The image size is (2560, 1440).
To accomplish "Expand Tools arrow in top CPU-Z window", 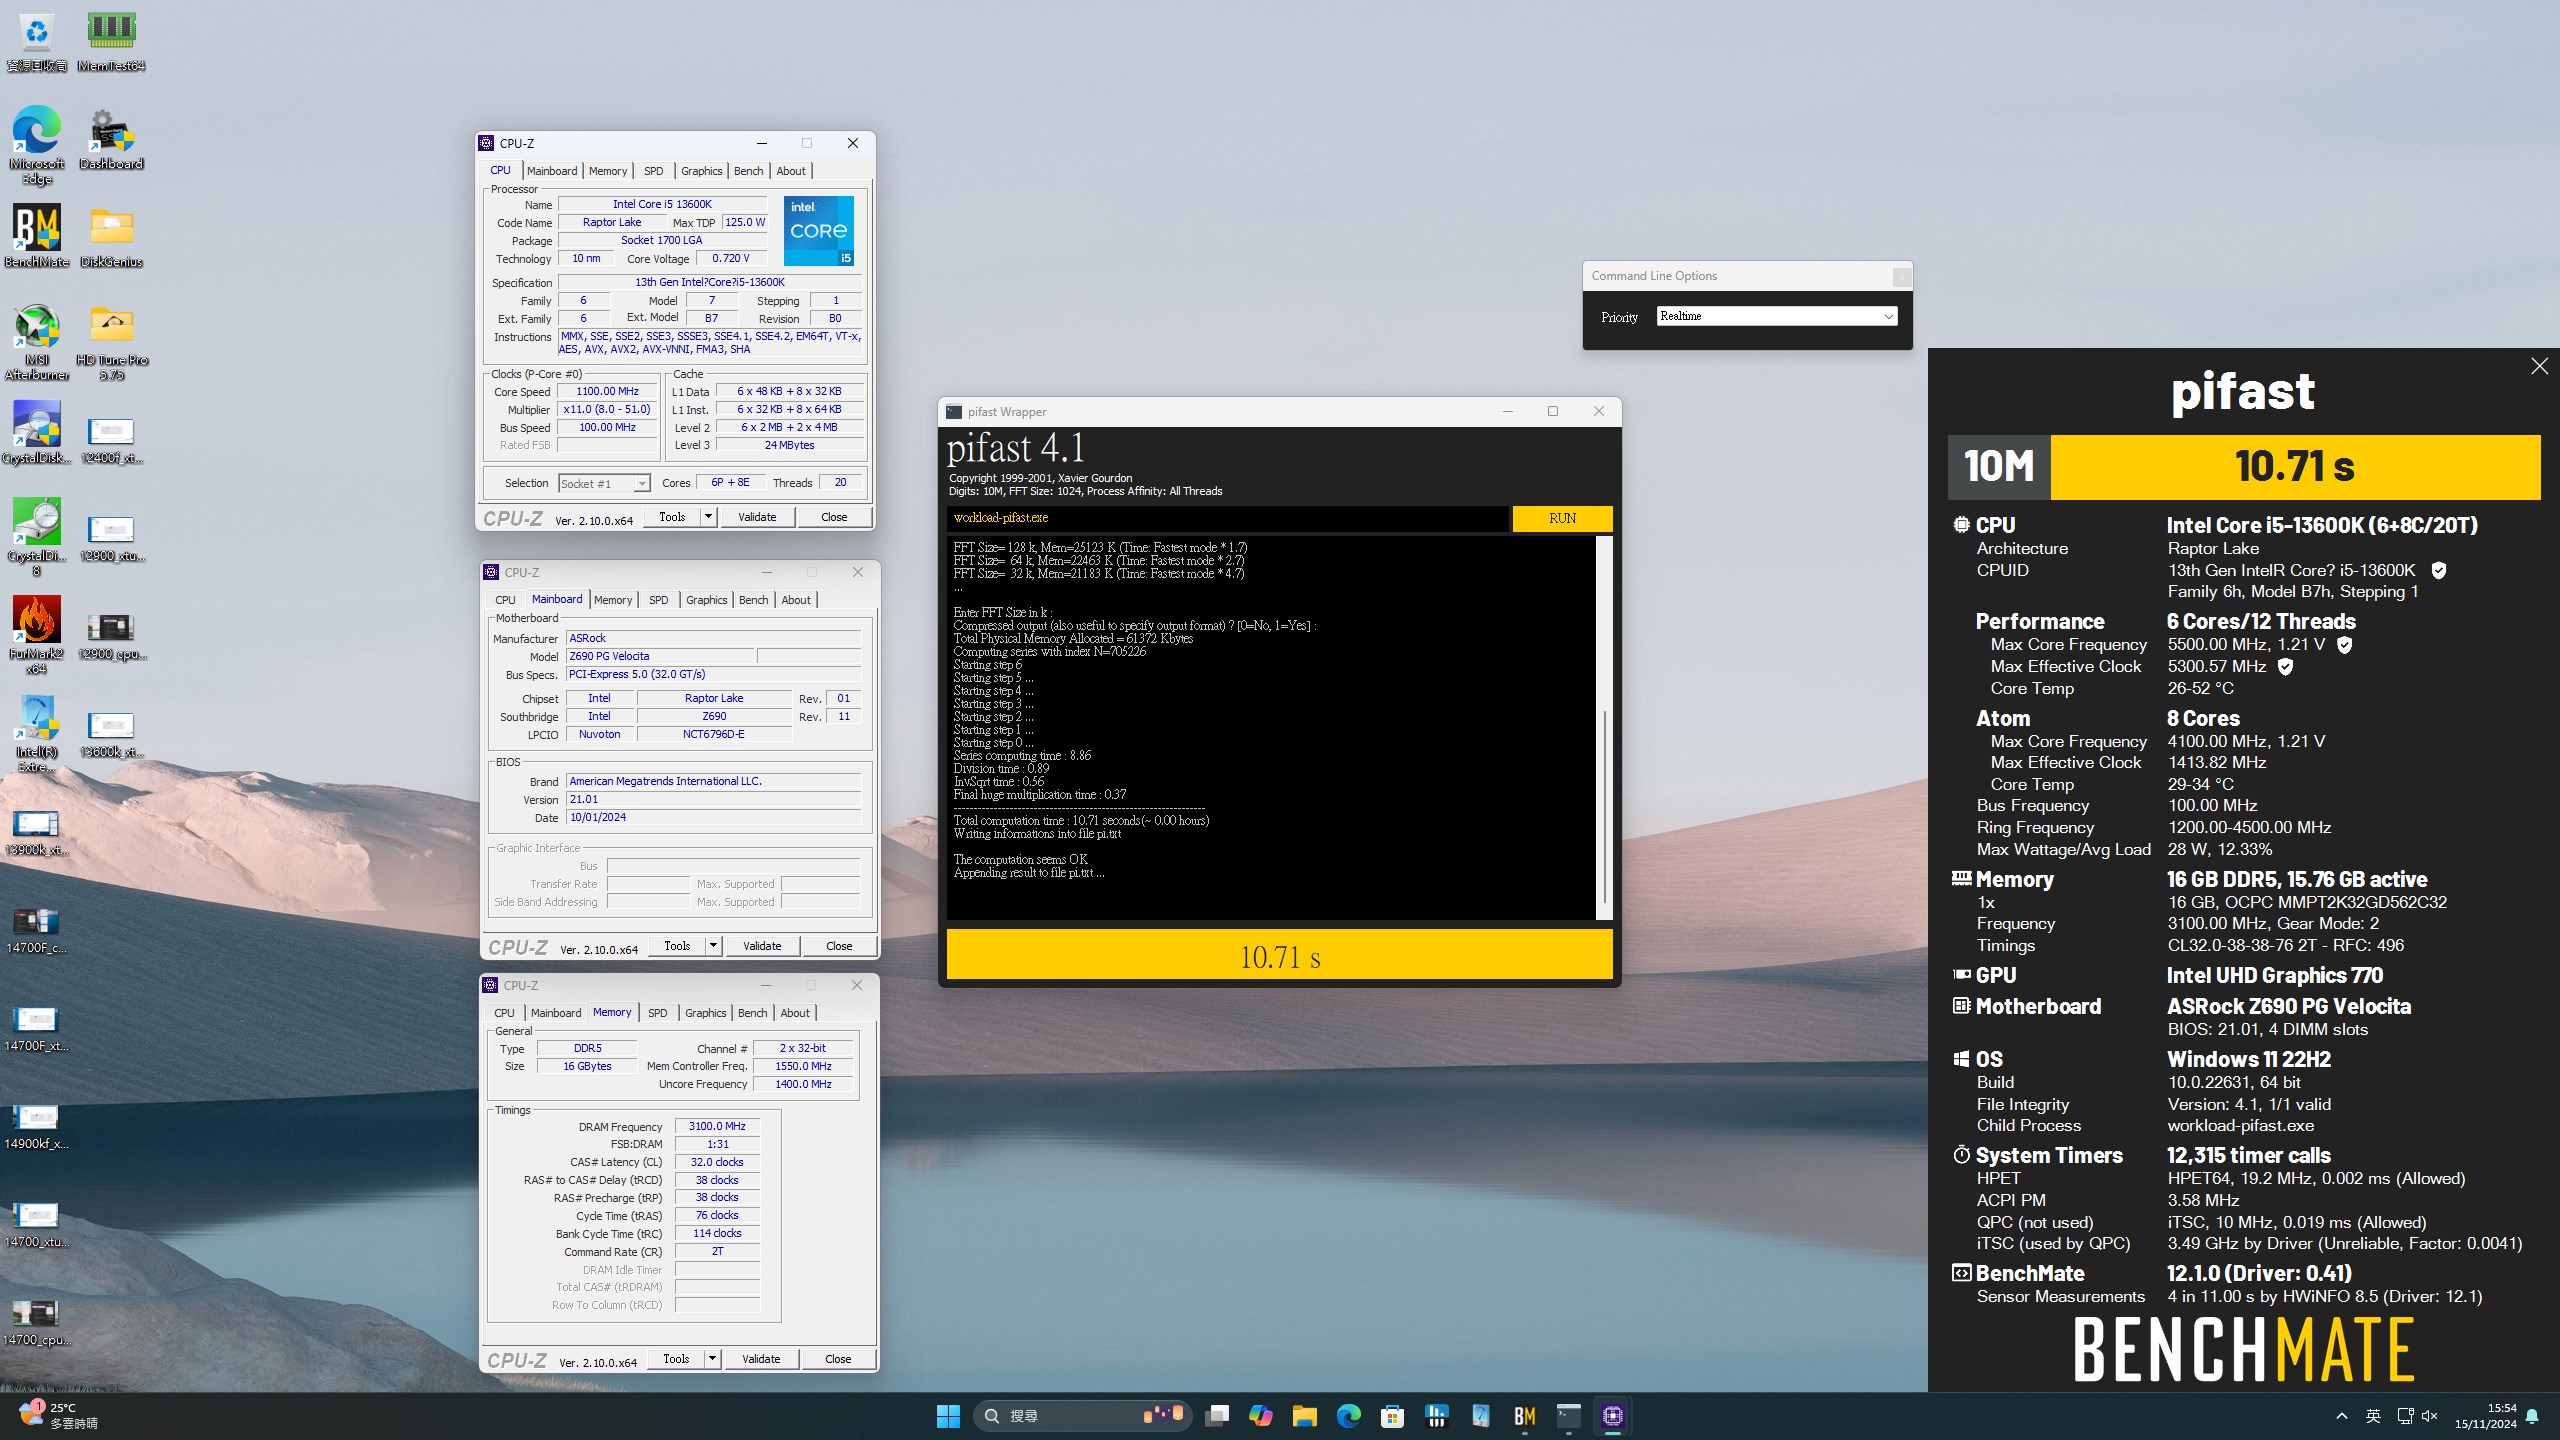I will click(708, 517).
